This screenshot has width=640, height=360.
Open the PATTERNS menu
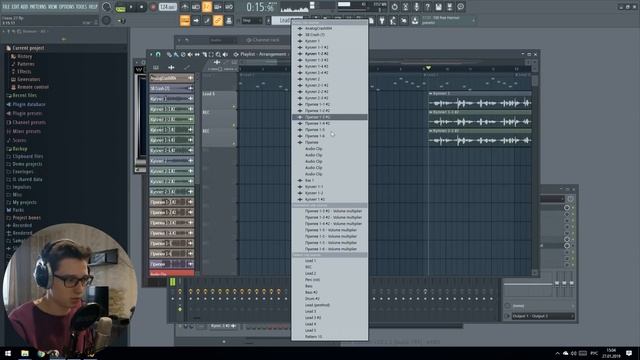pyautogui.click(x=38, y=7)
